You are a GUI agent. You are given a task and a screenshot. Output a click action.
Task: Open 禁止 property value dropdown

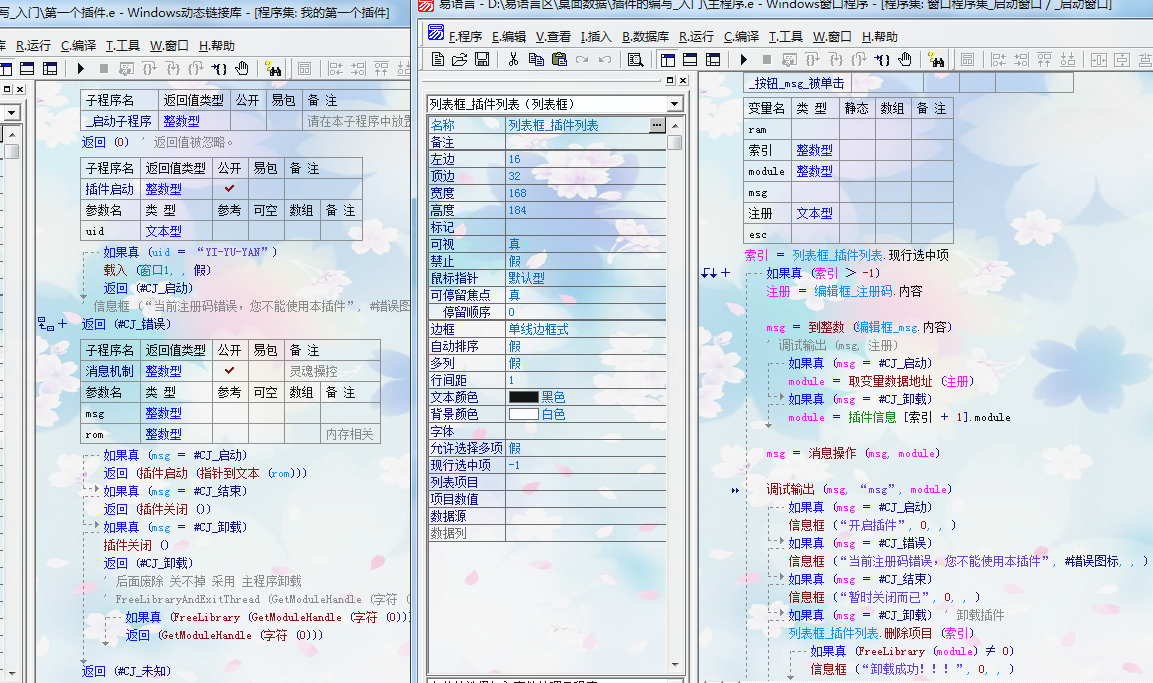585,261
